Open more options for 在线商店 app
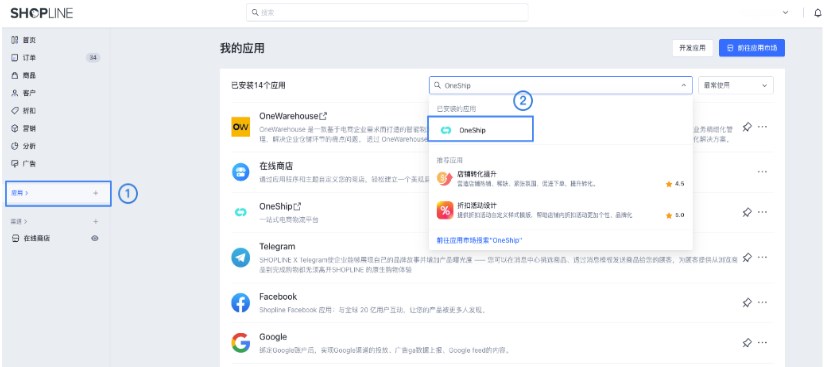 [763, 172]
